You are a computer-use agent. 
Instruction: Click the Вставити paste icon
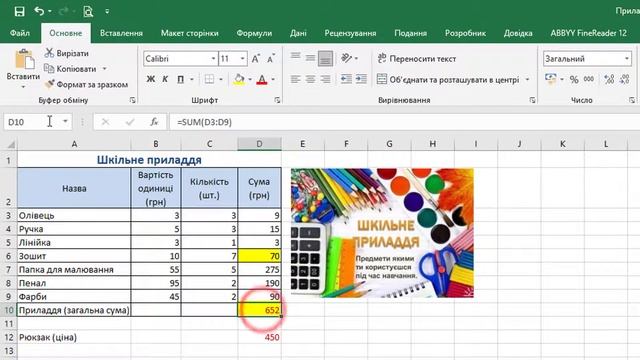click(24, 59)
